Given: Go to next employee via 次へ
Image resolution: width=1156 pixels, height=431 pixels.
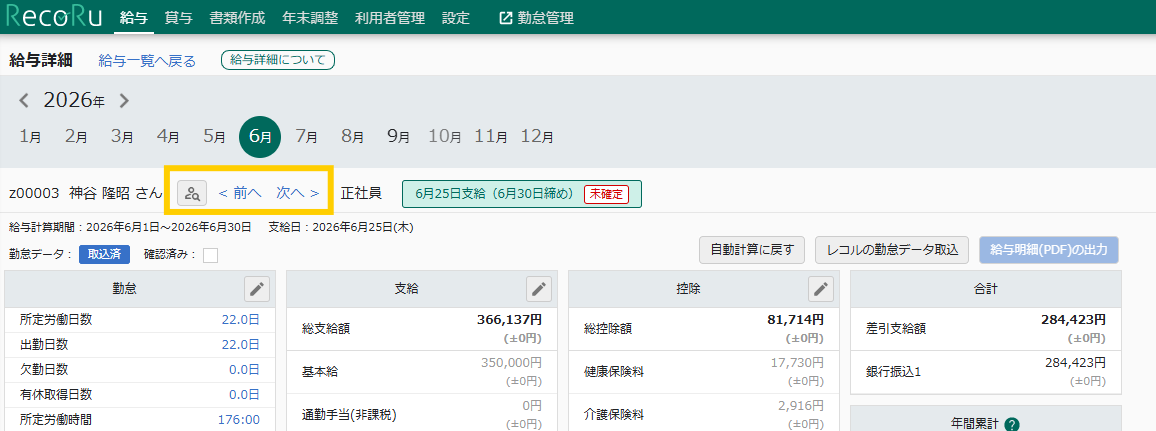Looking at the screenshot, I should tap(298, 193).
